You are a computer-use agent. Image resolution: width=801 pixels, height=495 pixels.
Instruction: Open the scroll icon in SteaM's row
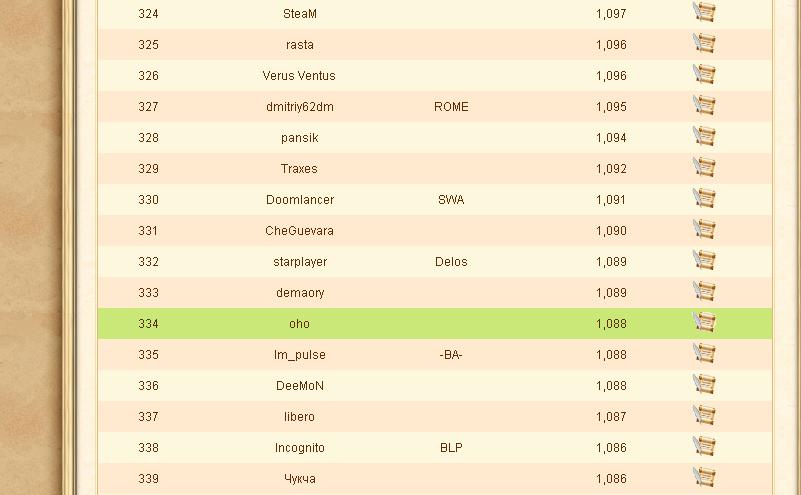[704, 12]
